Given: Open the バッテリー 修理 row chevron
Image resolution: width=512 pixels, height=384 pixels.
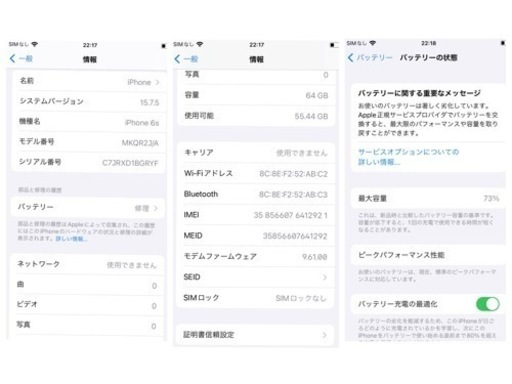Looking at the screenshot, I should point(156,208).
